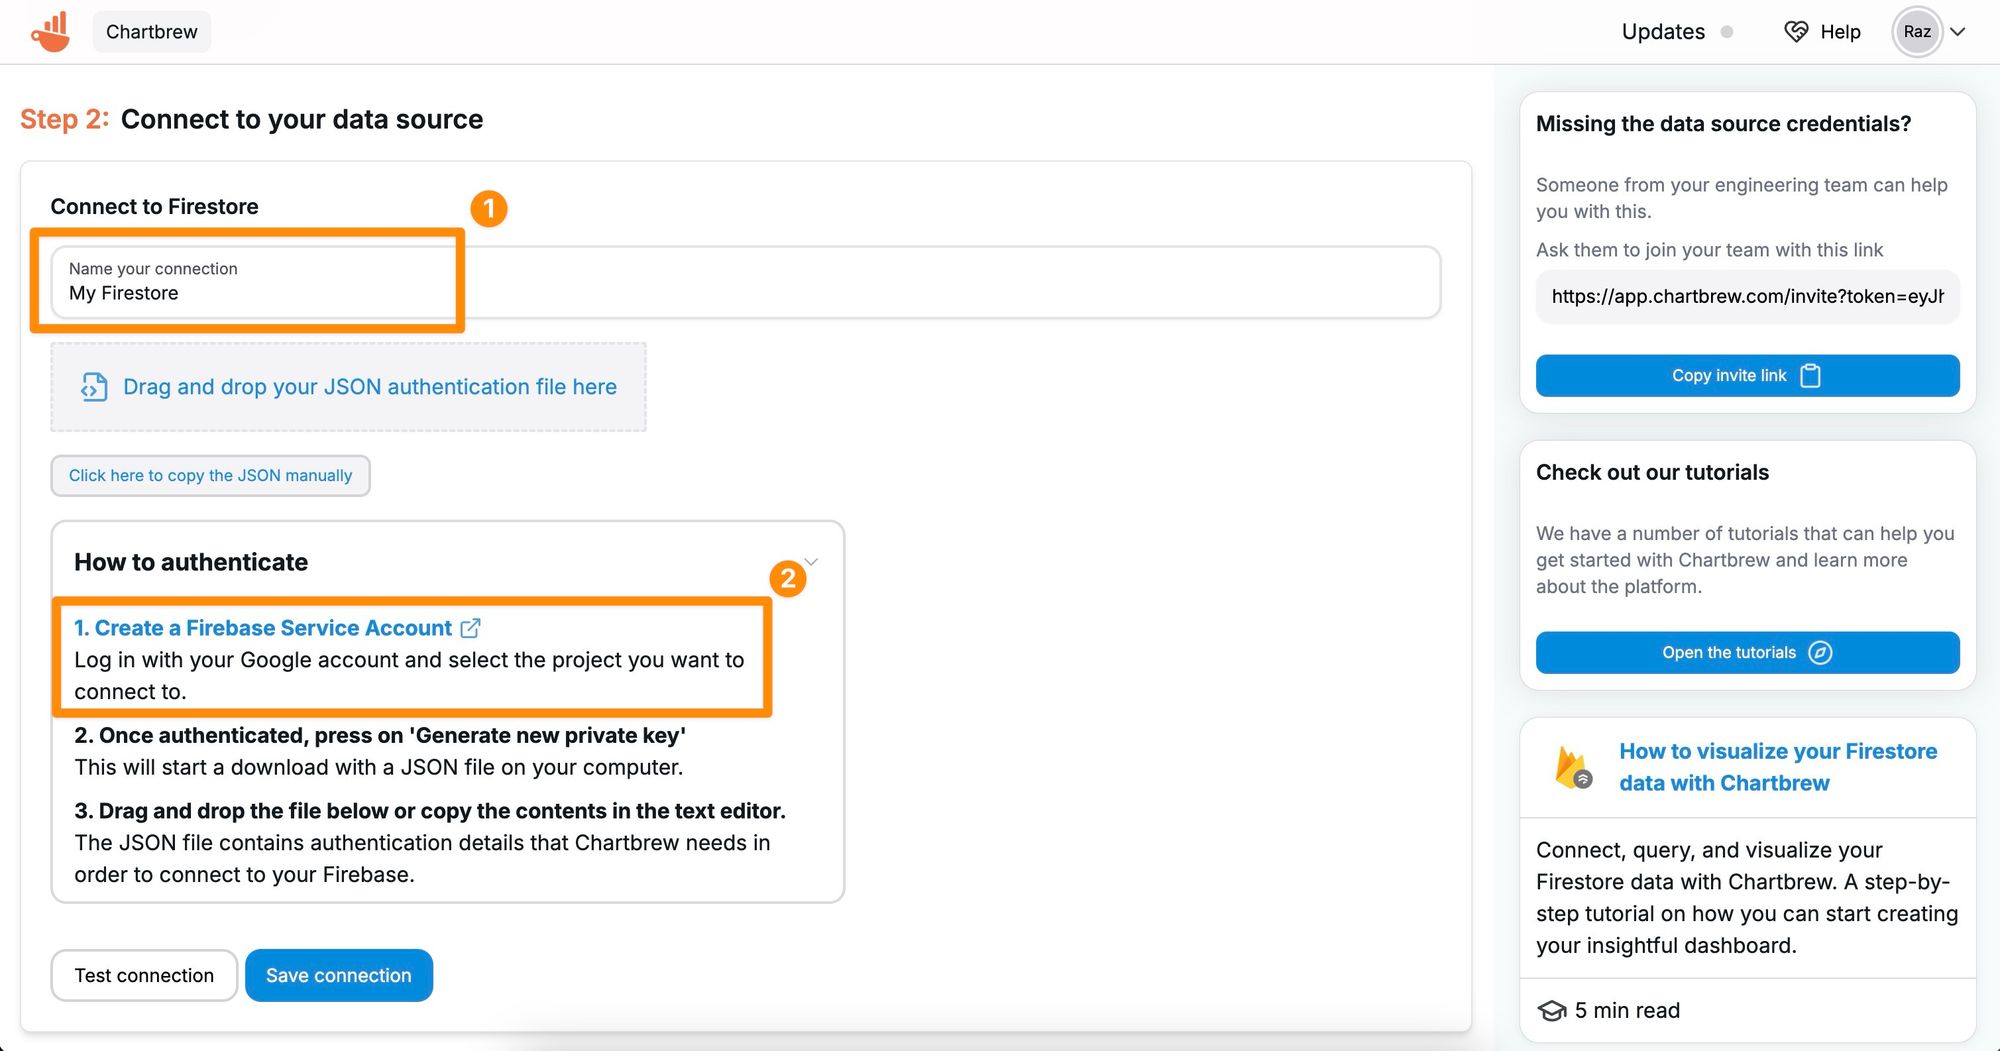Viewport: 2000px width, 1051px height.
Task: Click the Updates status dot
Action: [1727, 32]
